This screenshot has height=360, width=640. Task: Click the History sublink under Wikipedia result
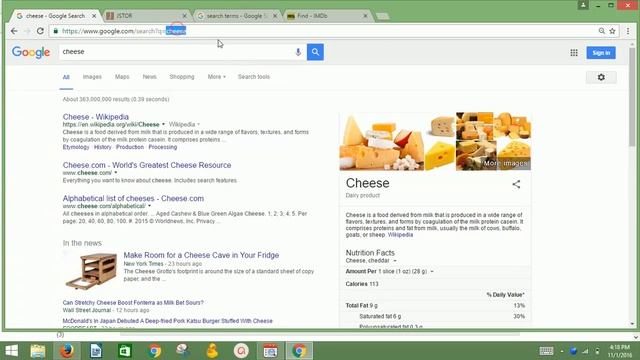pyautogui.click(x=102, y=147)
